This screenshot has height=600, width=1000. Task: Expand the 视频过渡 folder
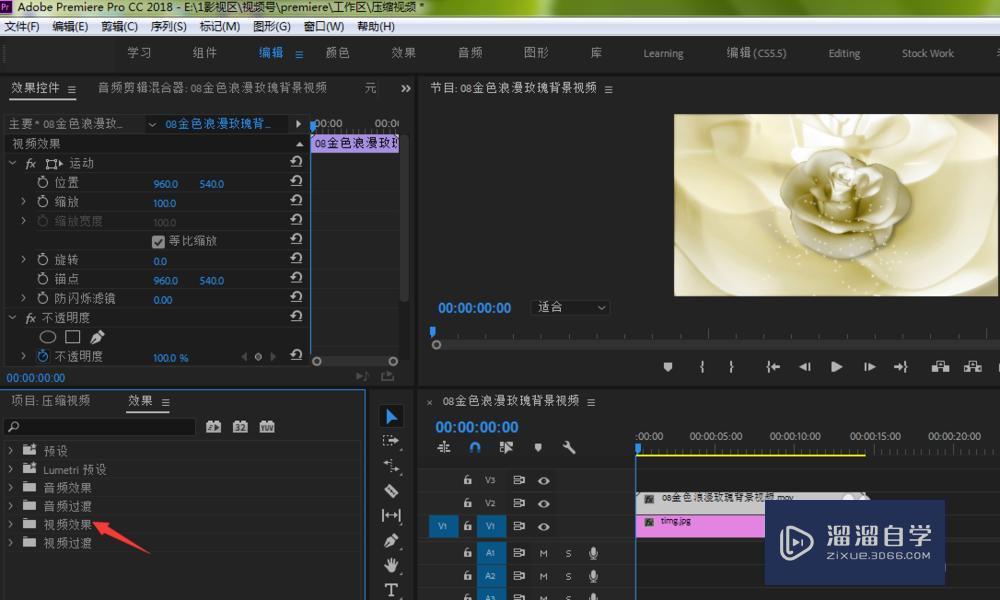point(11,543)
